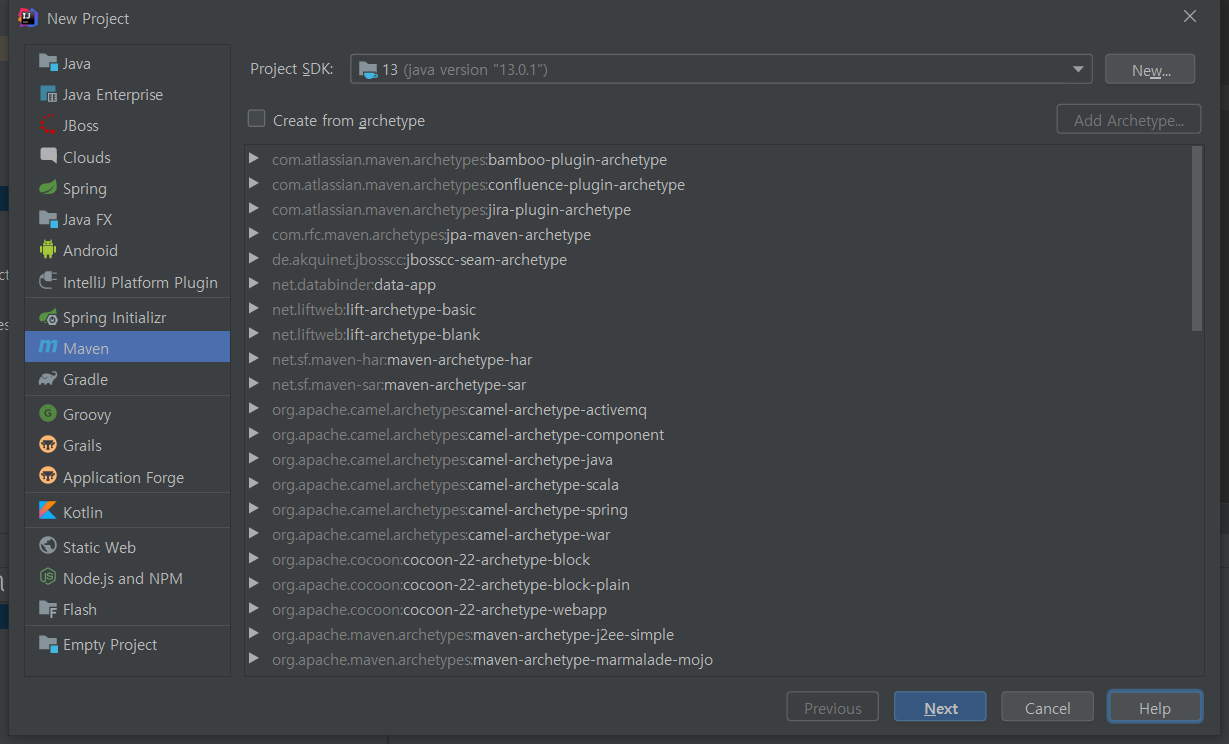Select the Android project type icon
1229x744 pixels.
(x=47, y=250)
